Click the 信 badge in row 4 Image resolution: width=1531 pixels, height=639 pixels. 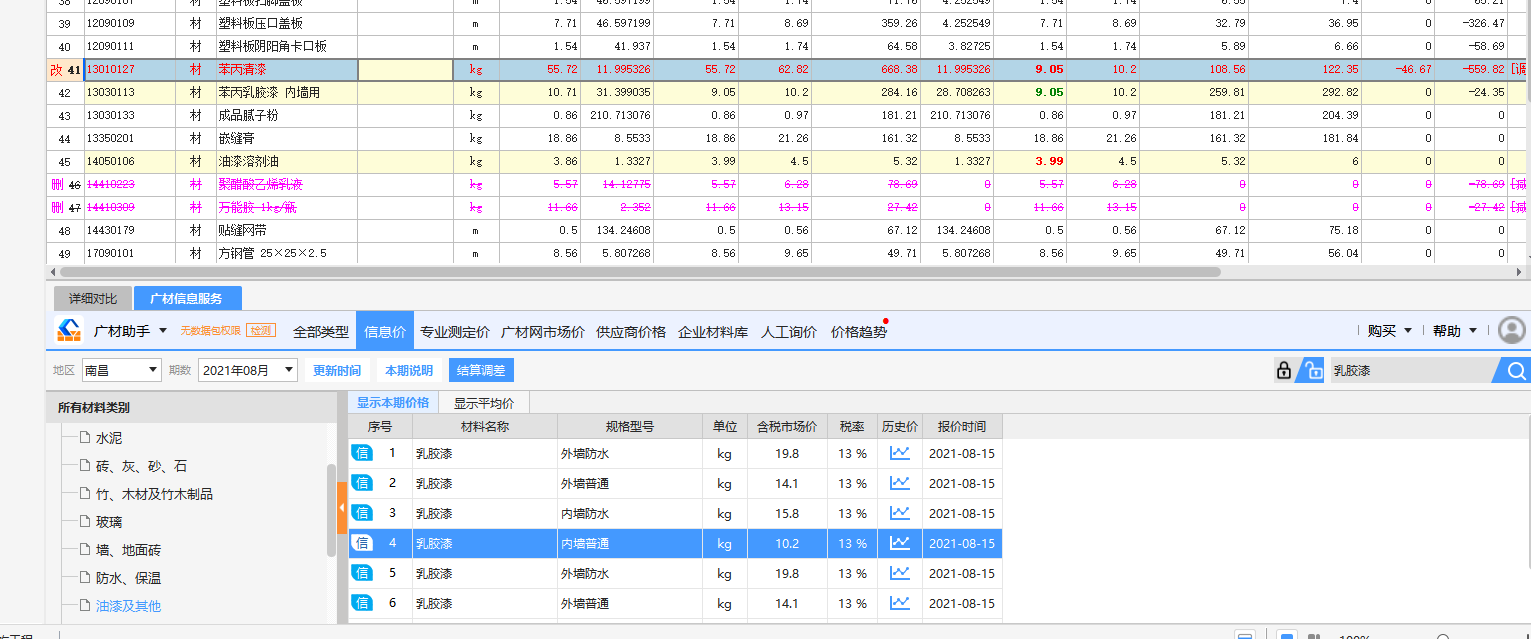pos(363,543)
